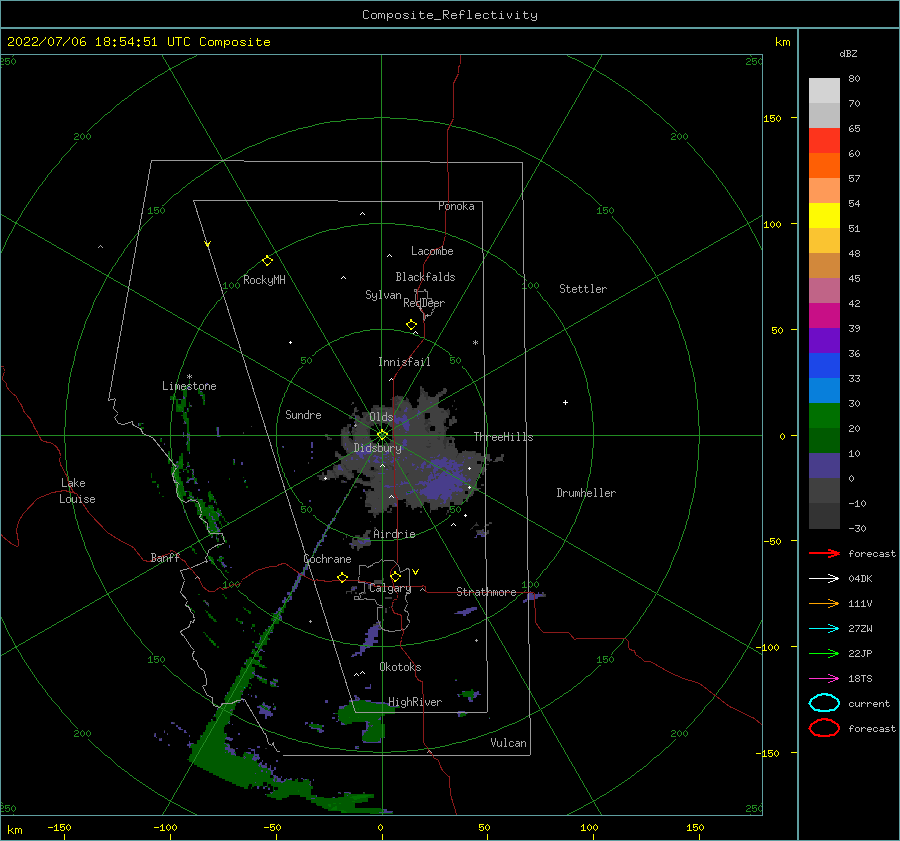The height and width of the screenshot is (841, 900).
Task: Select the light gray 80-70 dBZ swatch
Action: 824,91
